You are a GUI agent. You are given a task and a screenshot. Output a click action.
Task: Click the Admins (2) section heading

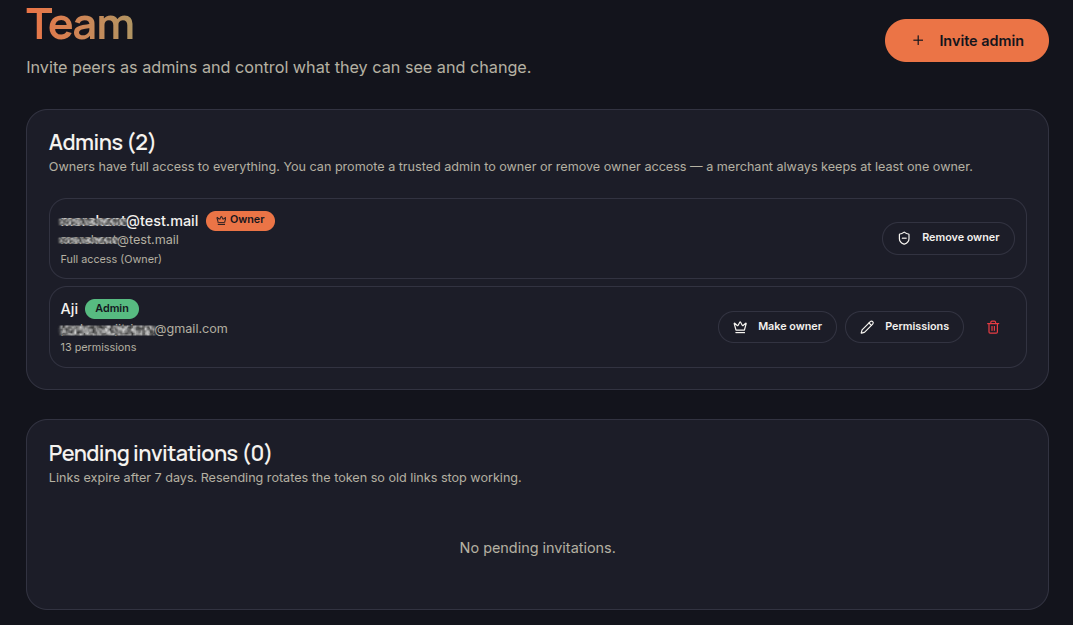click(x=102, y=142)
